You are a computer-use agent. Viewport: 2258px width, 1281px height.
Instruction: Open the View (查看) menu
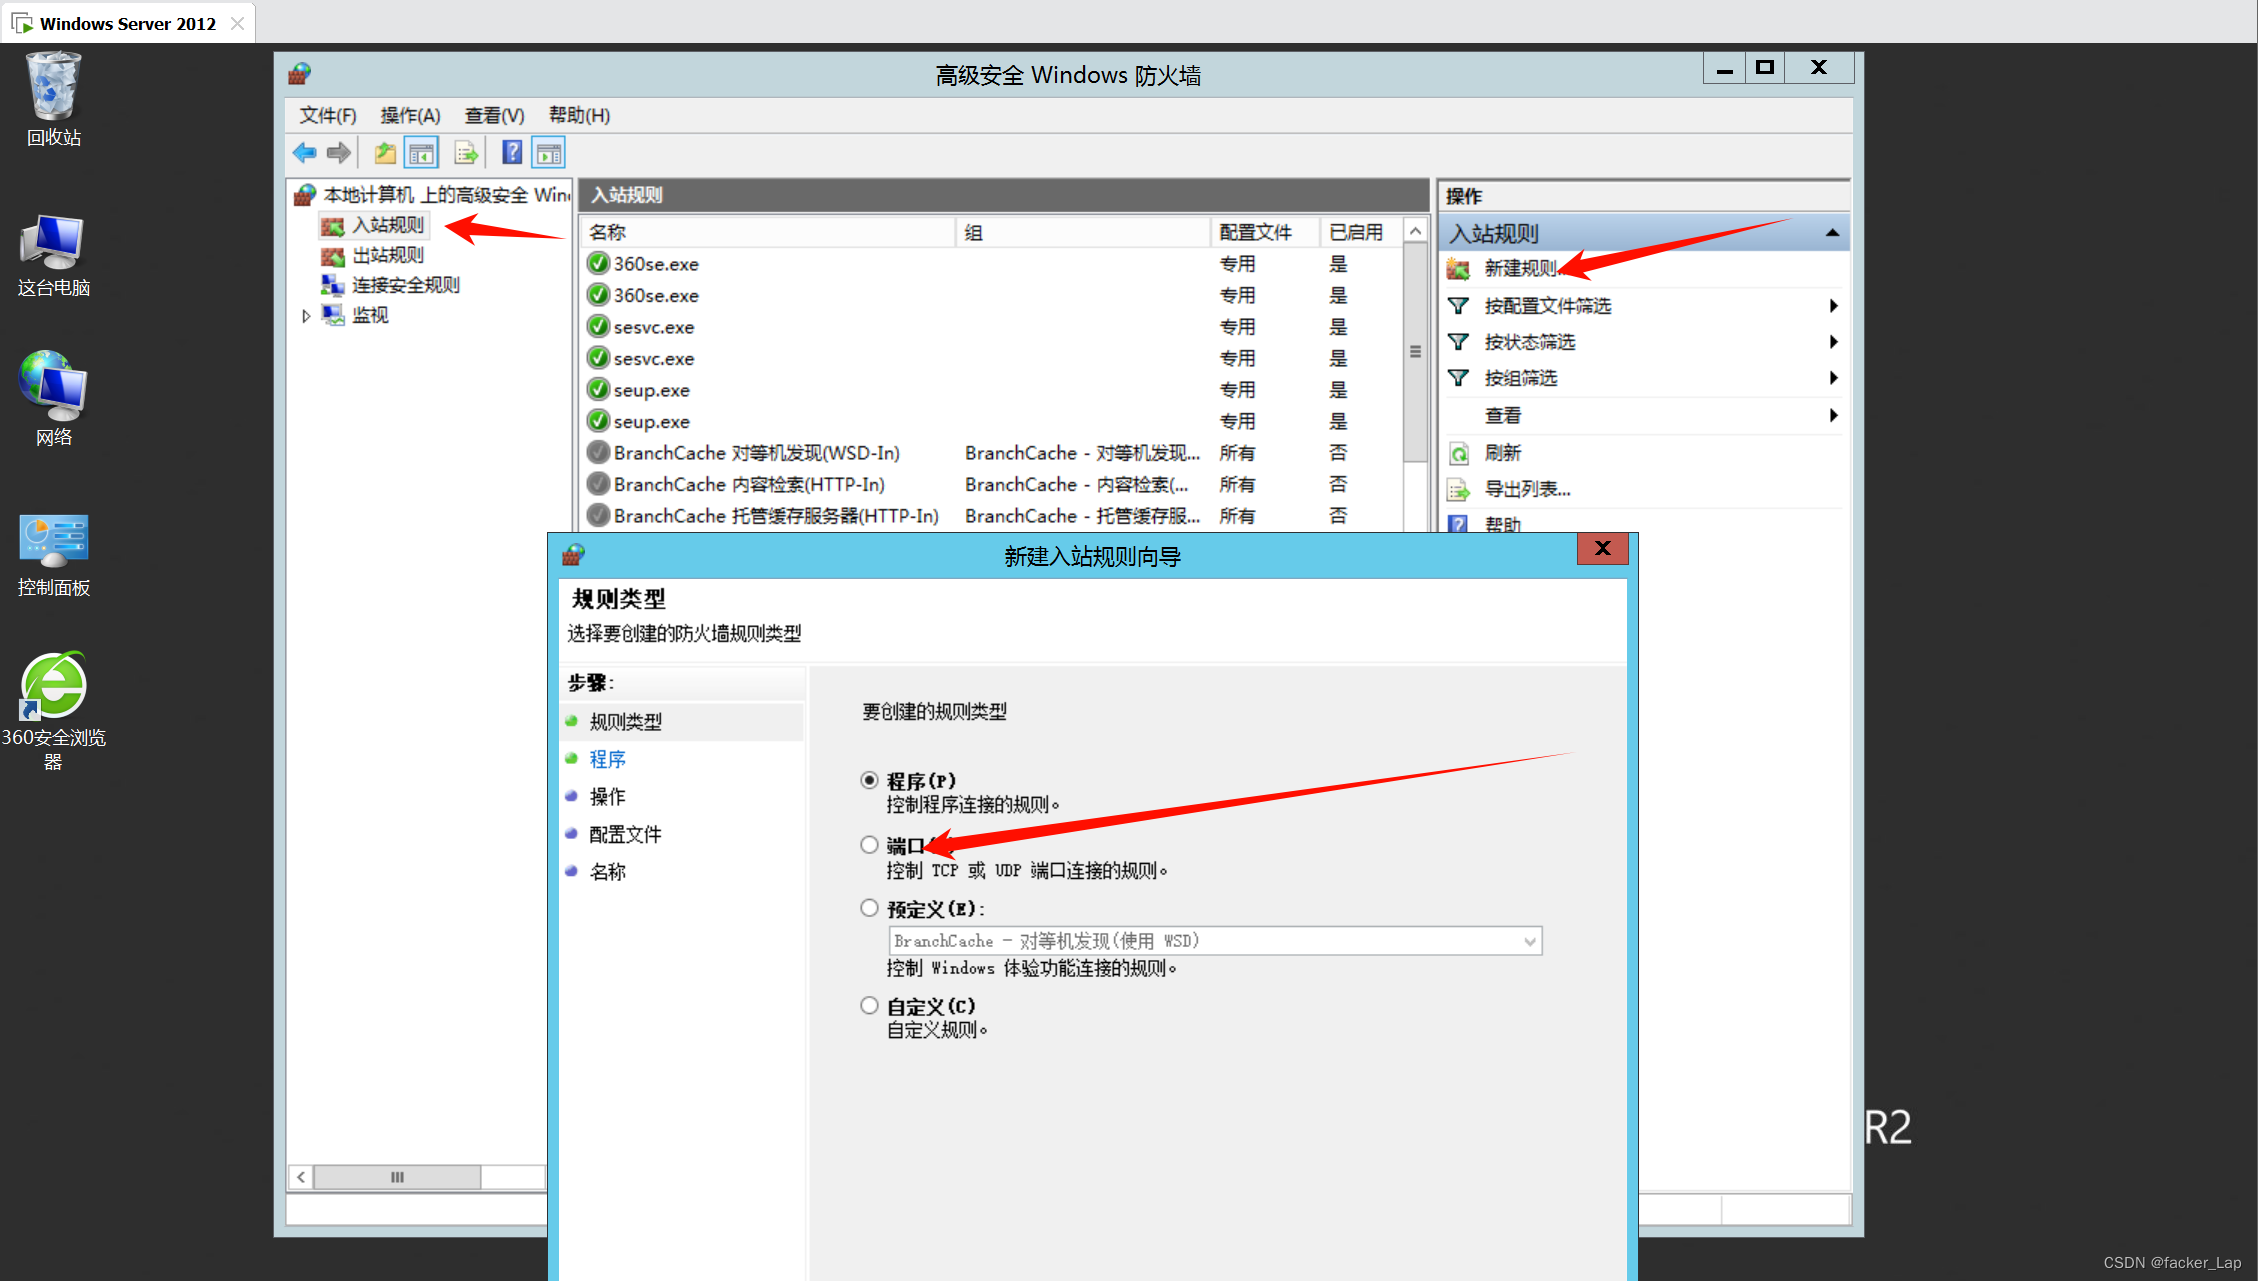(494, 115)
